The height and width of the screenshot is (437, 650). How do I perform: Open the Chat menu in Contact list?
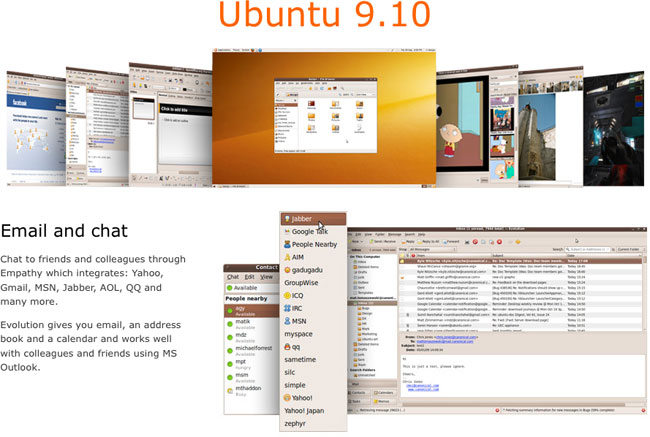click(232, 277)
